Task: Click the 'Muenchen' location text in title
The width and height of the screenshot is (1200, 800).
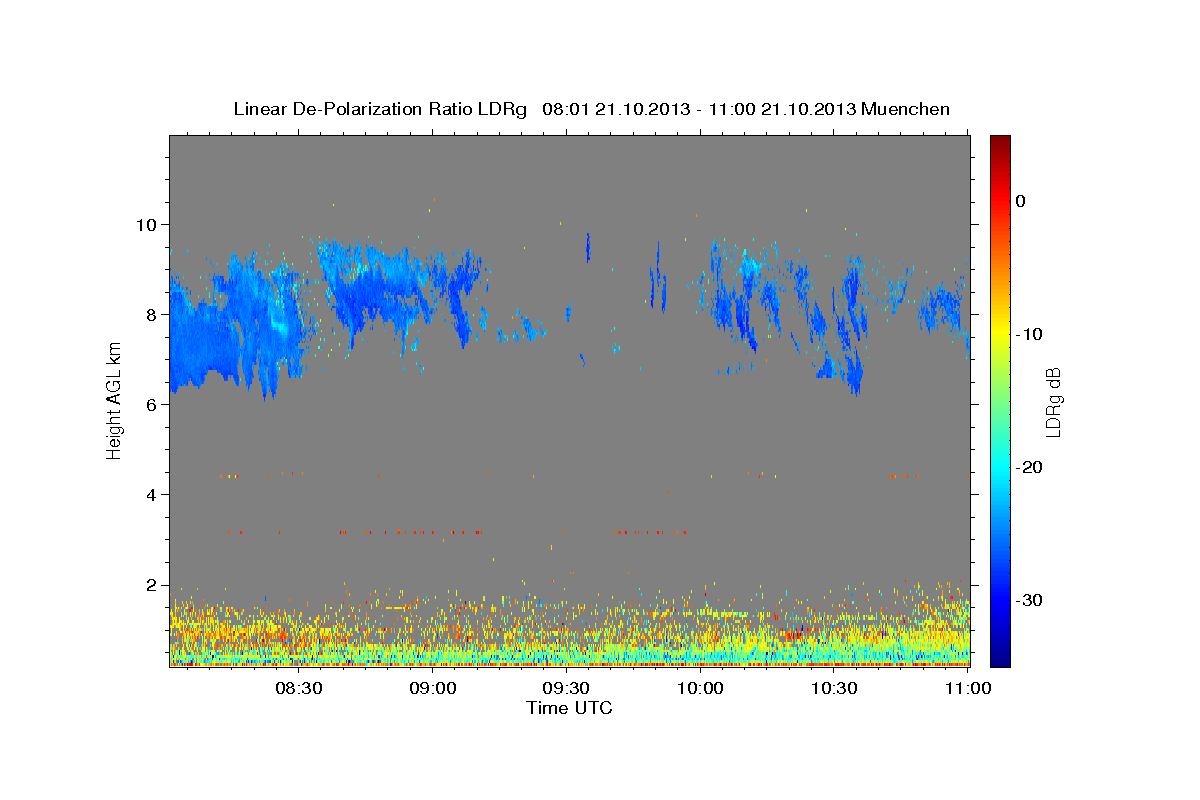Action: pos(908,109)
